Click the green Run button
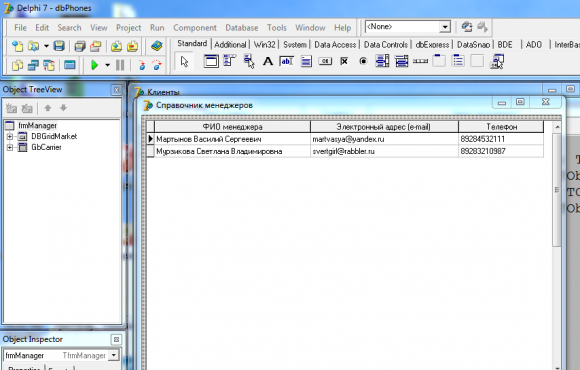 pyautogui.click(x=95, y=65)
